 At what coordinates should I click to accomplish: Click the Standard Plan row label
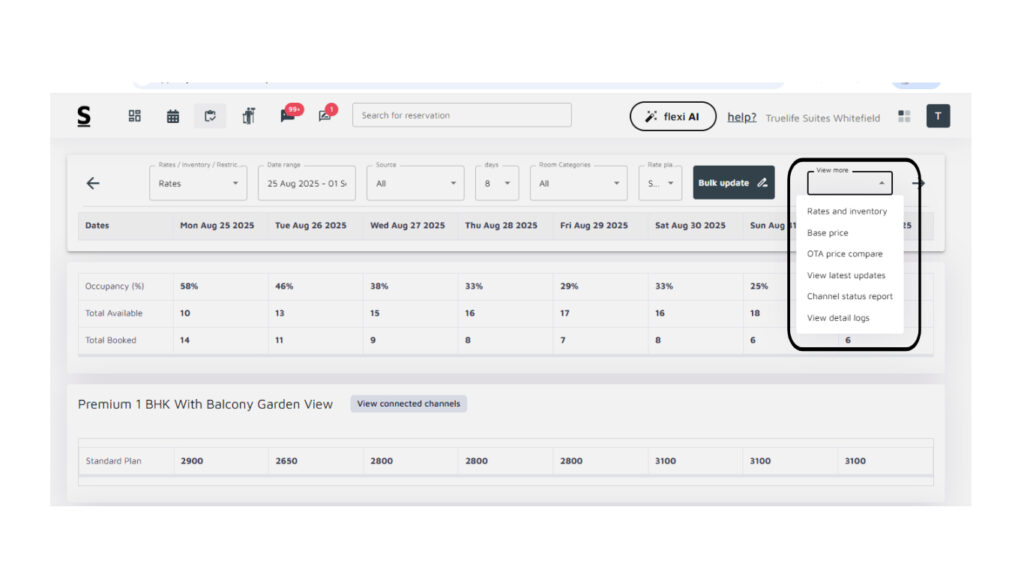[113, 461]
